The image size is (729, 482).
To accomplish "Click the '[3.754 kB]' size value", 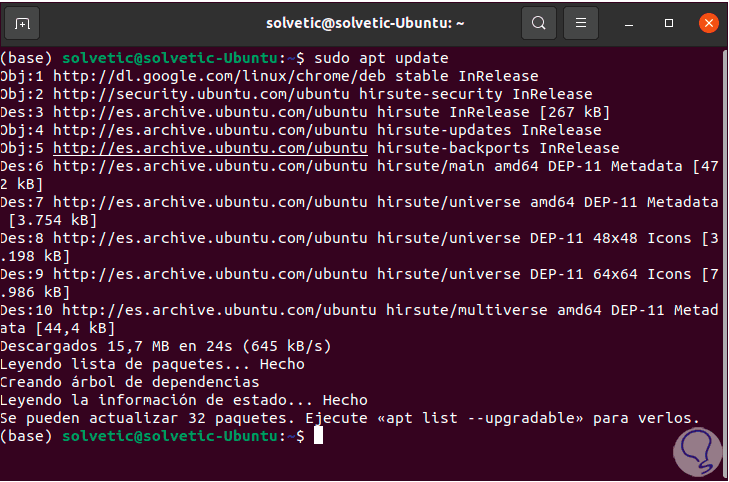I will [x=53, y=220].
